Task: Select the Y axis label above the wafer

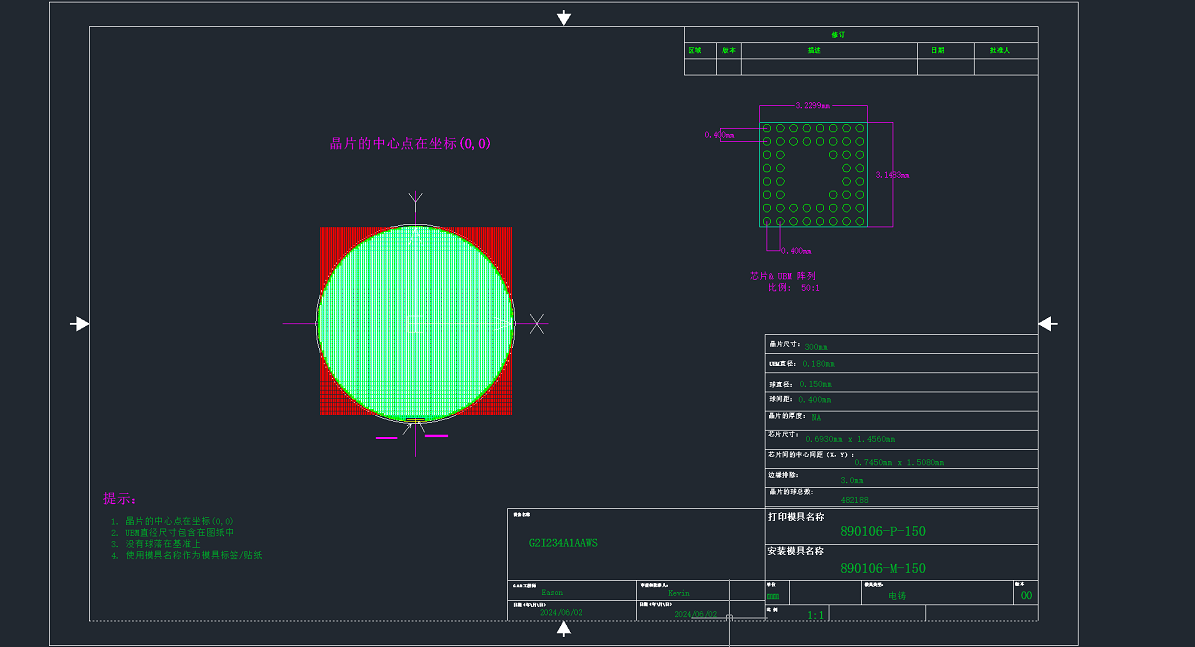Action: point(415,200)
